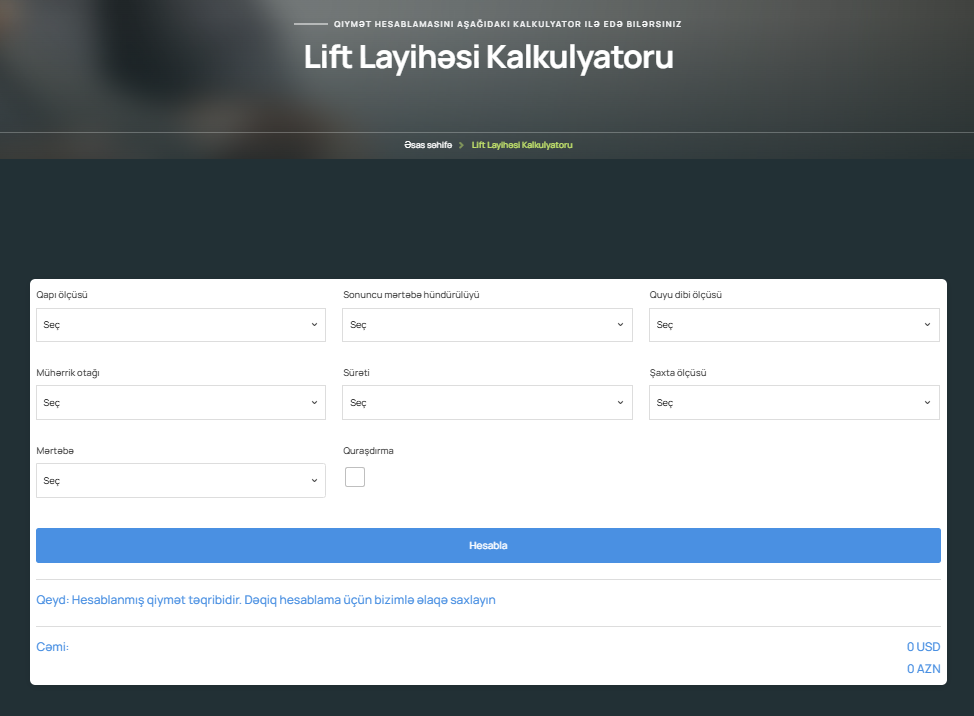Click the 0 USD total value
This screenshot has height=716, width=974.
tap(923, 646)
